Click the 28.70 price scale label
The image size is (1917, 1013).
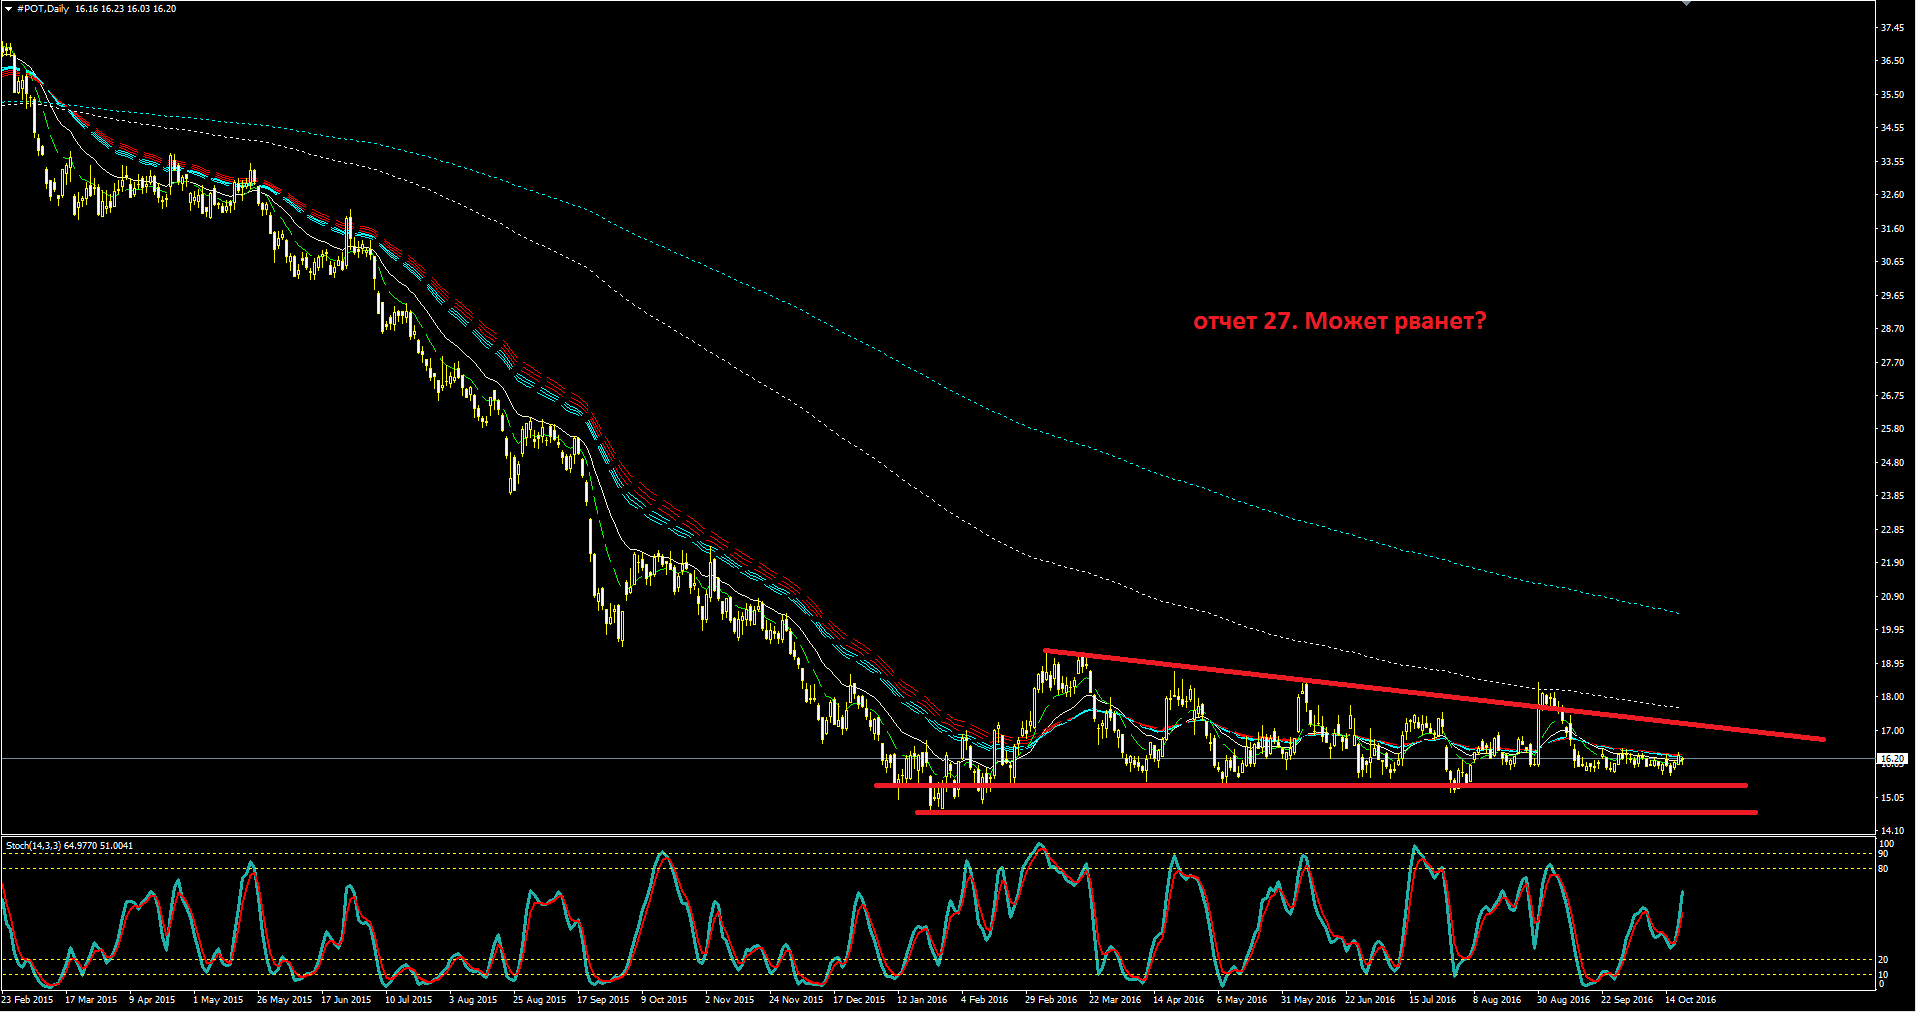[x=1891, y=329]
